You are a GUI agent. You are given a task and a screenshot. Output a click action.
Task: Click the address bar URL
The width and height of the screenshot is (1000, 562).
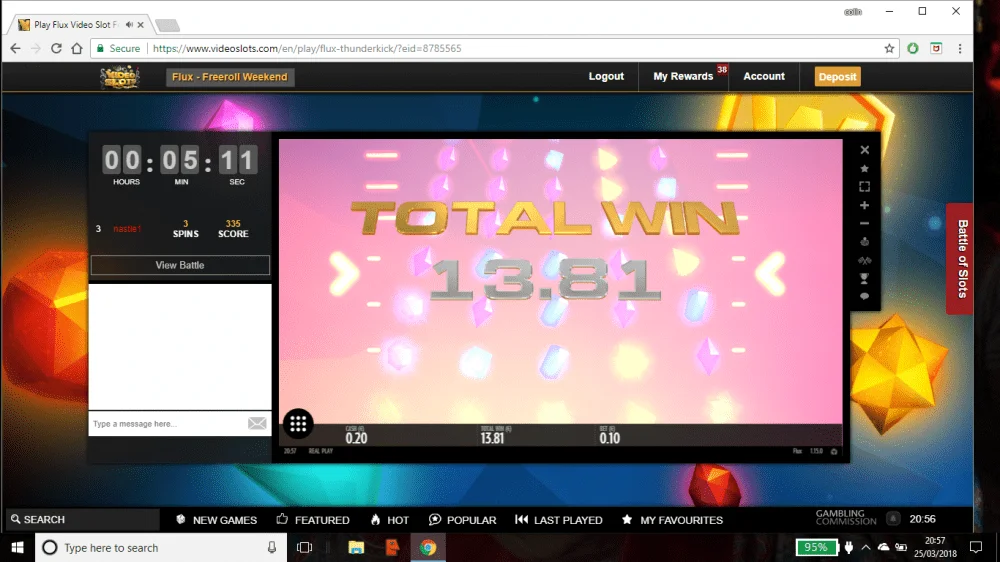(307, 48)
